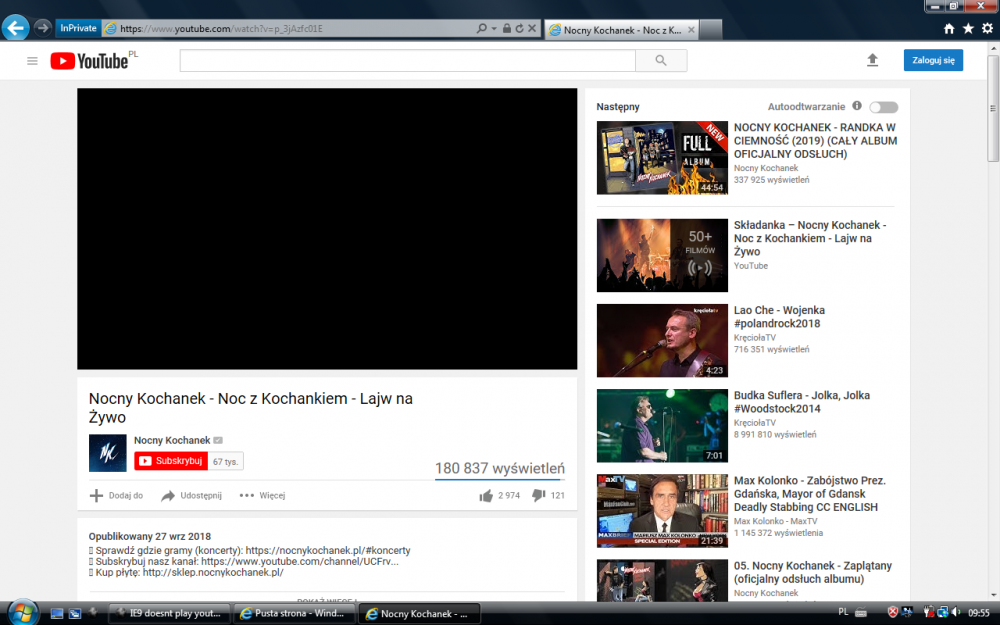Click the Home icon in Internet Explorer

(x=948, y=28)
